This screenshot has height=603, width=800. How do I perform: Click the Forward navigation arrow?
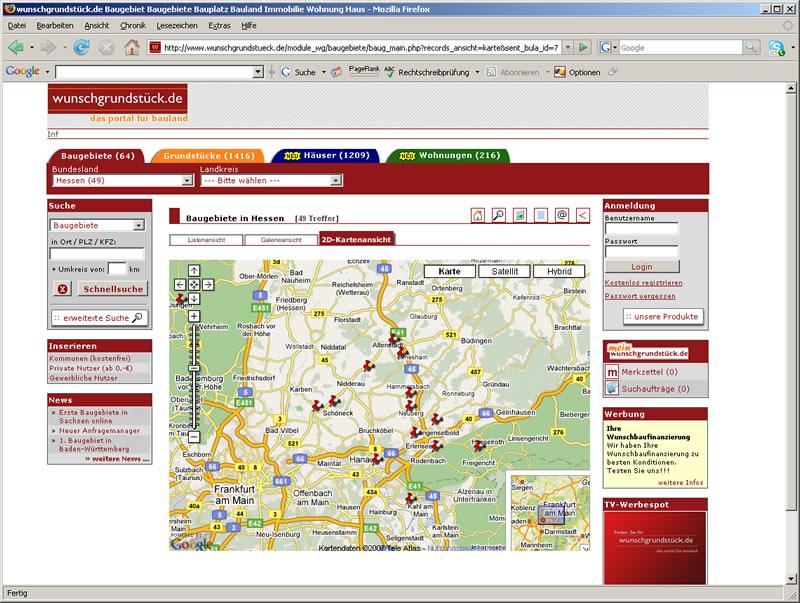[48, 47]
